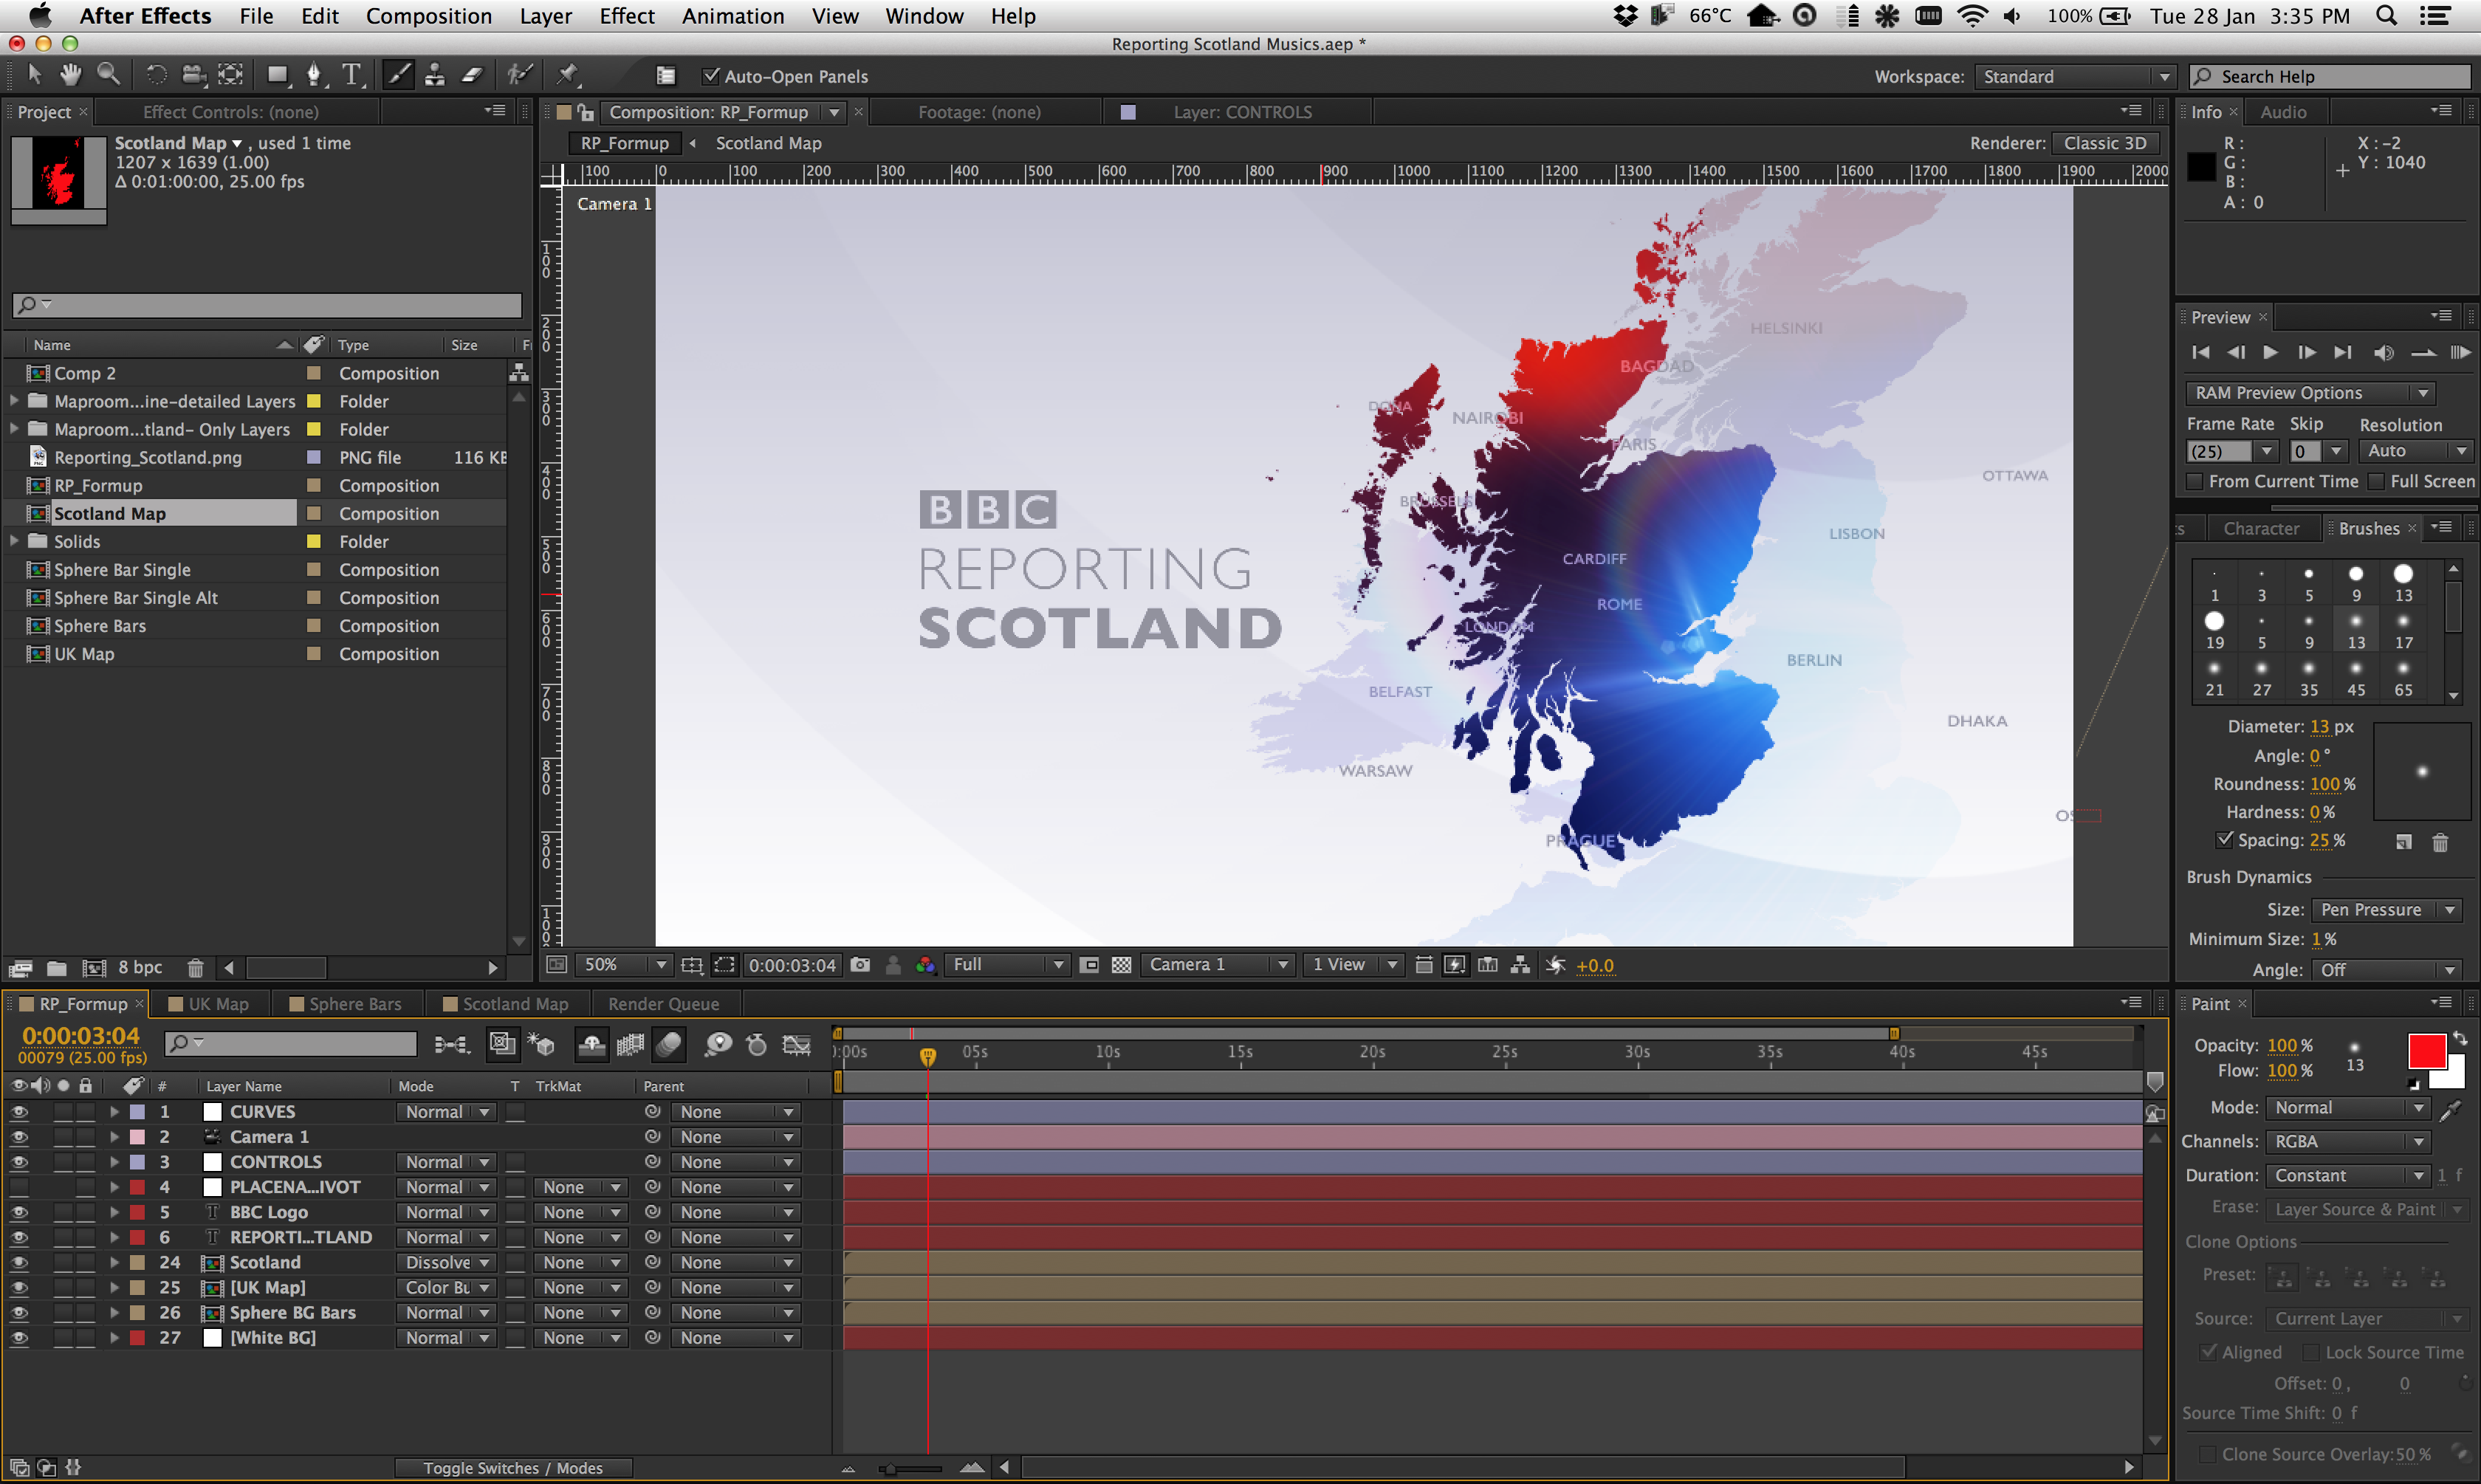Select UK Map in the Project list
The width and height of the screenshot is (2481, 1484).
(x=84, y=654)
